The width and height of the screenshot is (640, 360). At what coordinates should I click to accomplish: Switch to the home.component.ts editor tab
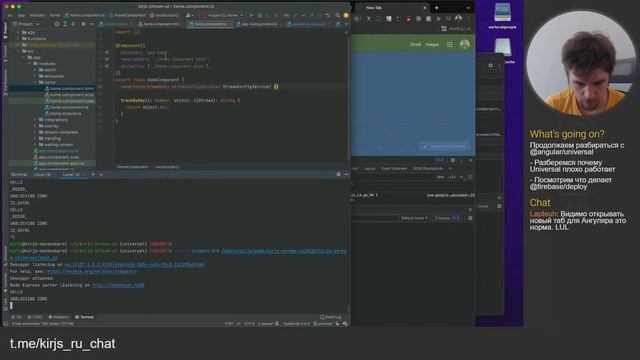click(210, 24)
